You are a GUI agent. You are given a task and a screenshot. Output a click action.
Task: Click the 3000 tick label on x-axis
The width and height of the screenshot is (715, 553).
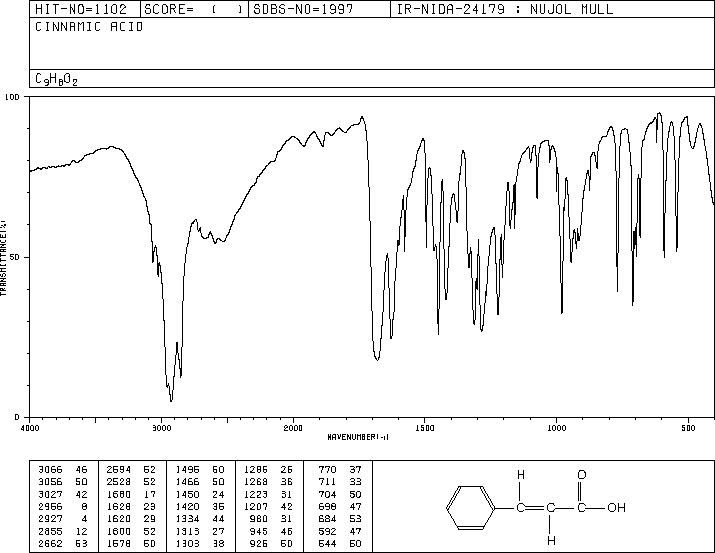tap(161, 428)
